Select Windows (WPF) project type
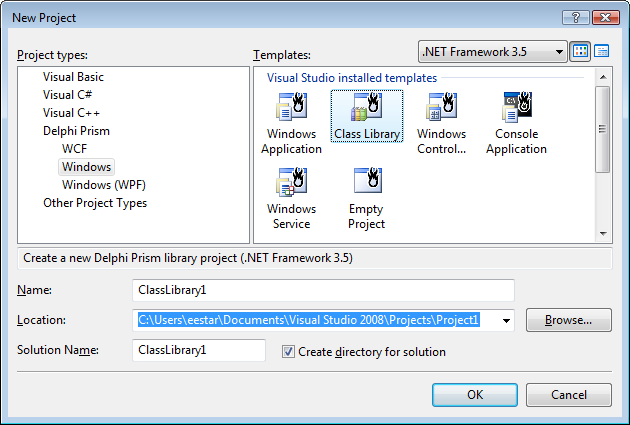 point(104,185)
